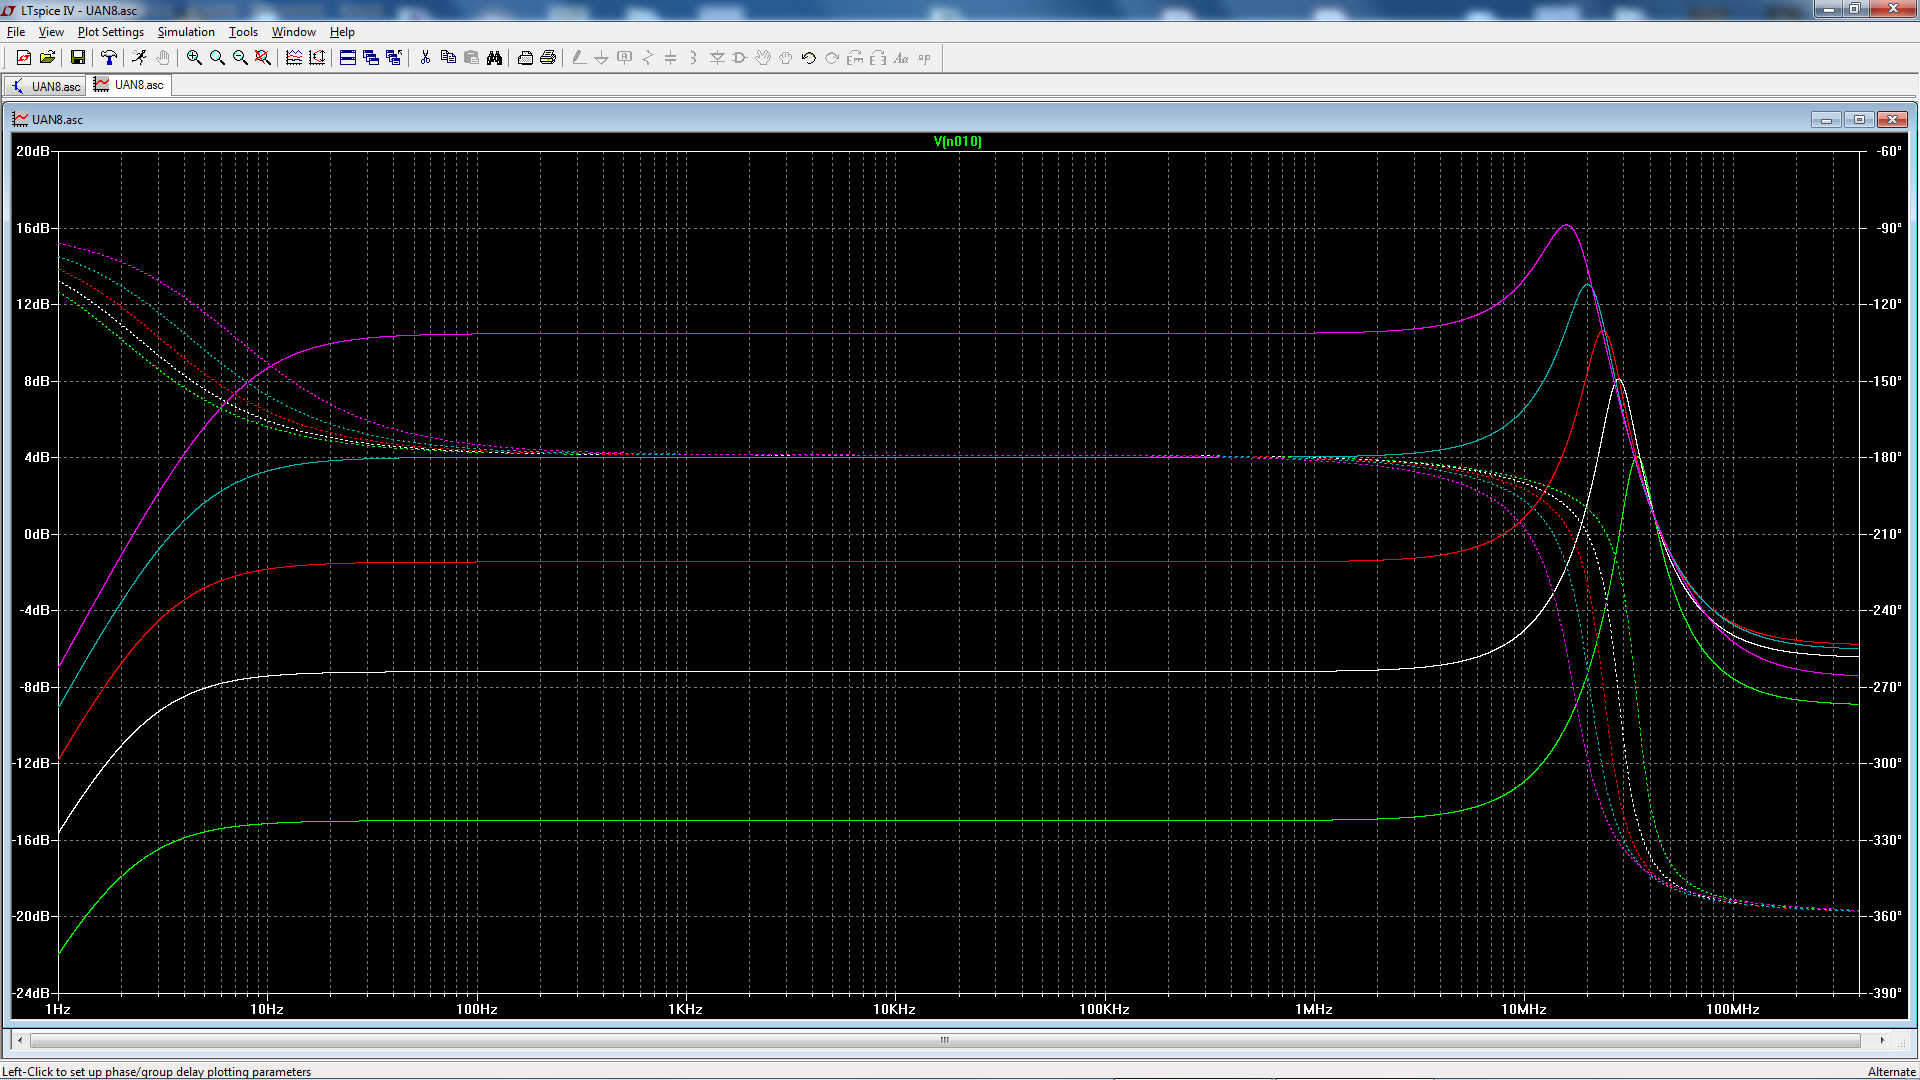This screenshot has height=1080, width=1920.
Task: Click the Cascade Windows icon
Action: [x=371, y=58]
